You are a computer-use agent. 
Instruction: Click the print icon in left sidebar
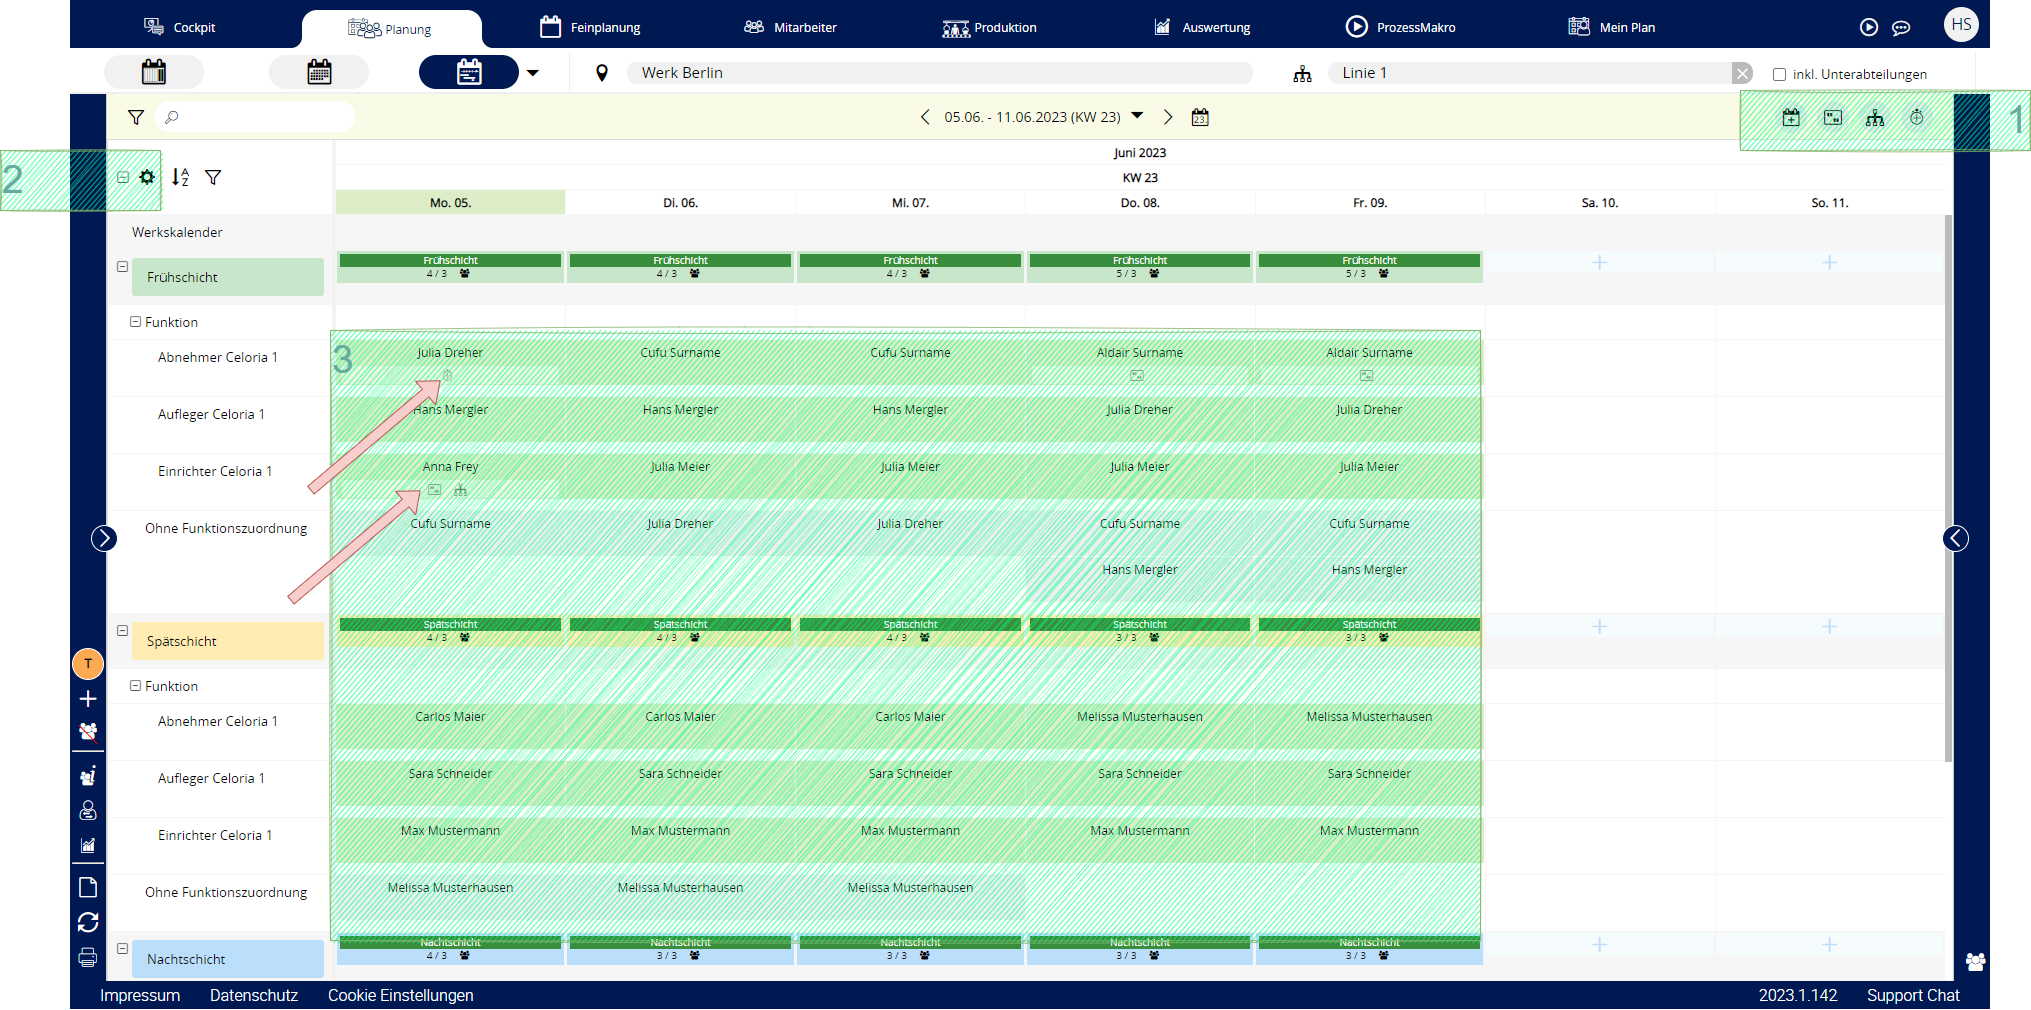coord(88,957)
